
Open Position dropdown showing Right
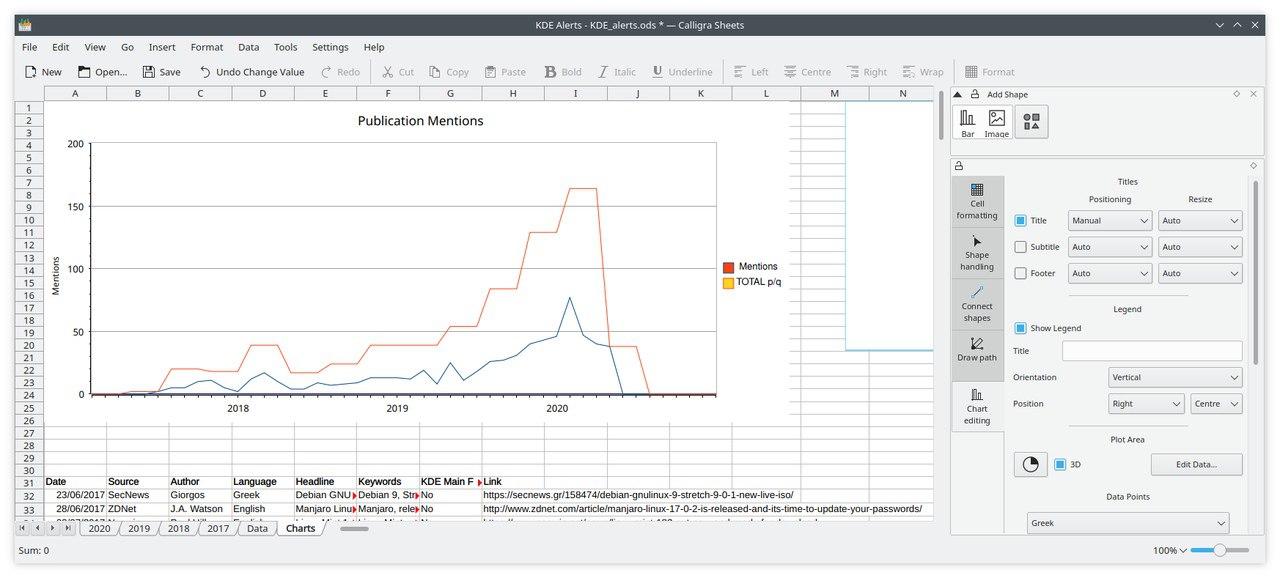[1147, 404]
